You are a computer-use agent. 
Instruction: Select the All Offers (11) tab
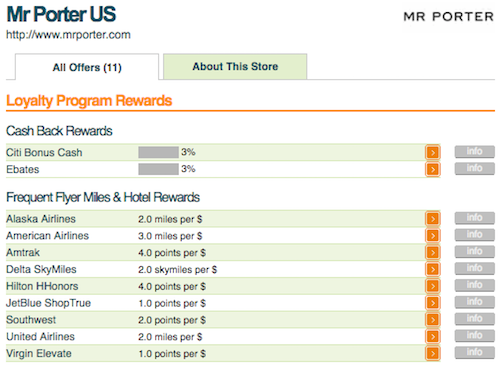coord(87,67)
